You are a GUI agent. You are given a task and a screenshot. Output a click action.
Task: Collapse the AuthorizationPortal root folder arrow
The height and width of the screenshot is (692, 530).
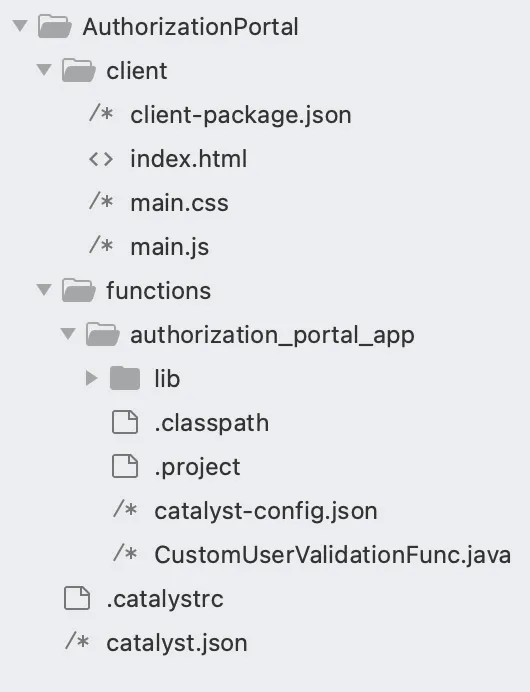tap(20, 26)
